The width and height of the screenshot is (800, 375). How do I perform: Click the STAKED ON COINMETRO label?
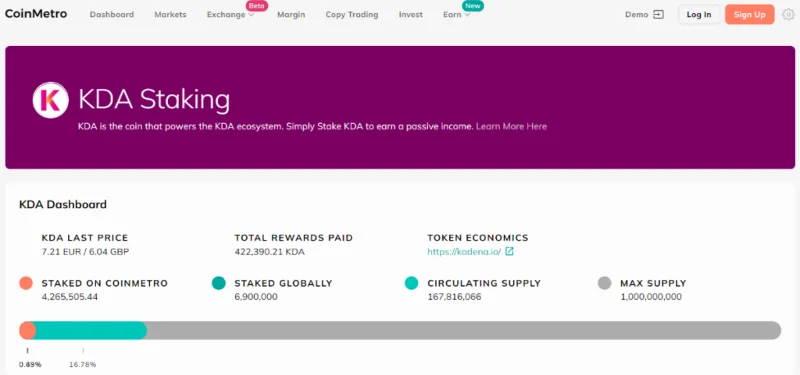pyautogui.click(x=105, y=283)
